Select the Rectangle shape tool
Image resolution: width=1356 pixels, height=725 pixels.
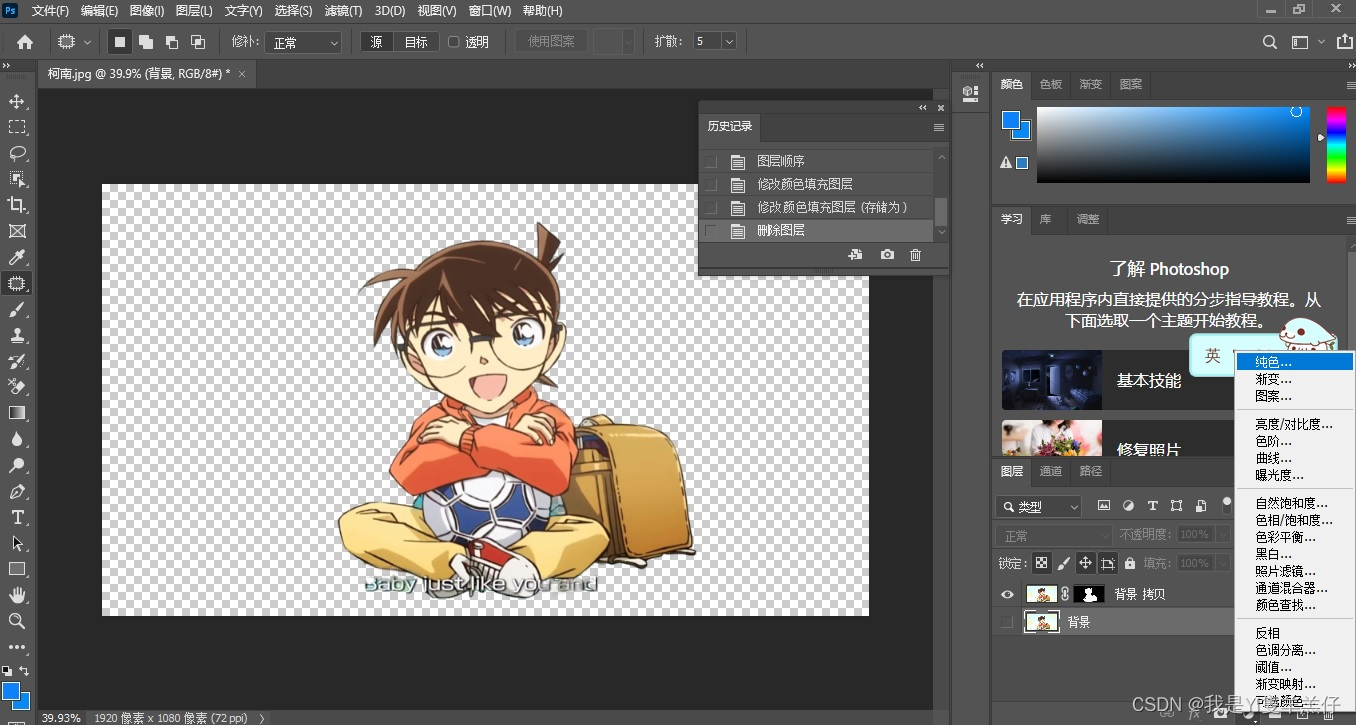tap(17, 569)
